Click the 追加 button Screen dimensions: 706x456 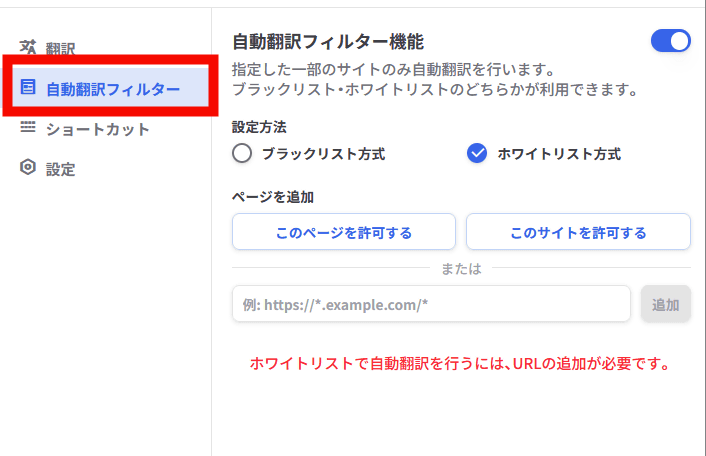665,304
